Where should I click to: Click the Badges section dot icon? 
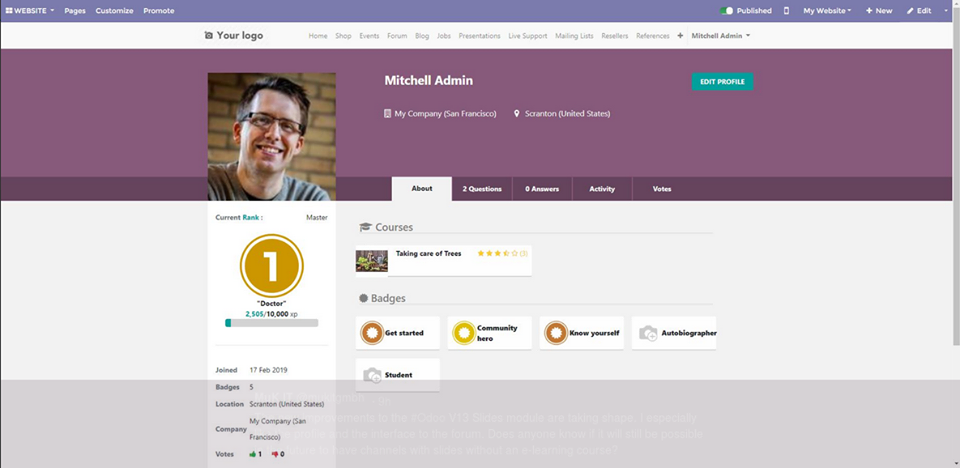364,298
